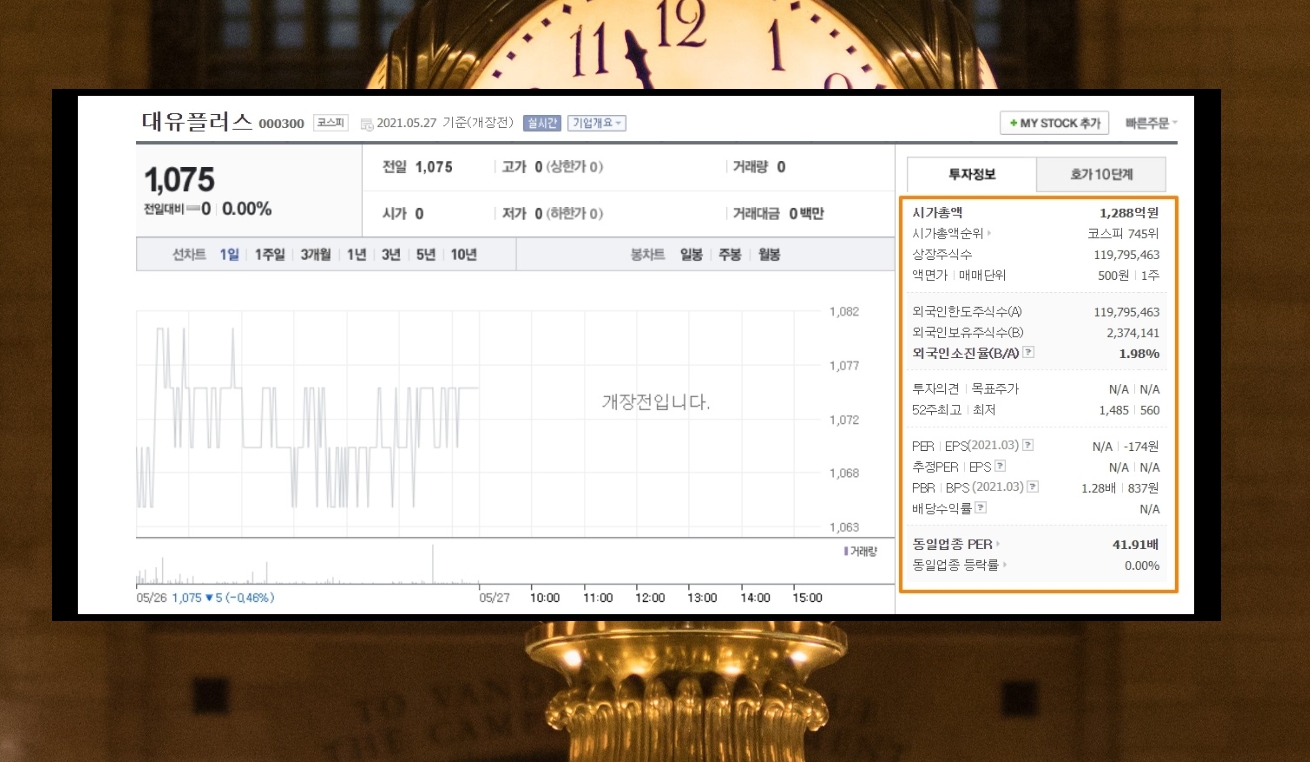Select the 5년 line chart period
The image size is (1310, 762).
coord(425,255)
